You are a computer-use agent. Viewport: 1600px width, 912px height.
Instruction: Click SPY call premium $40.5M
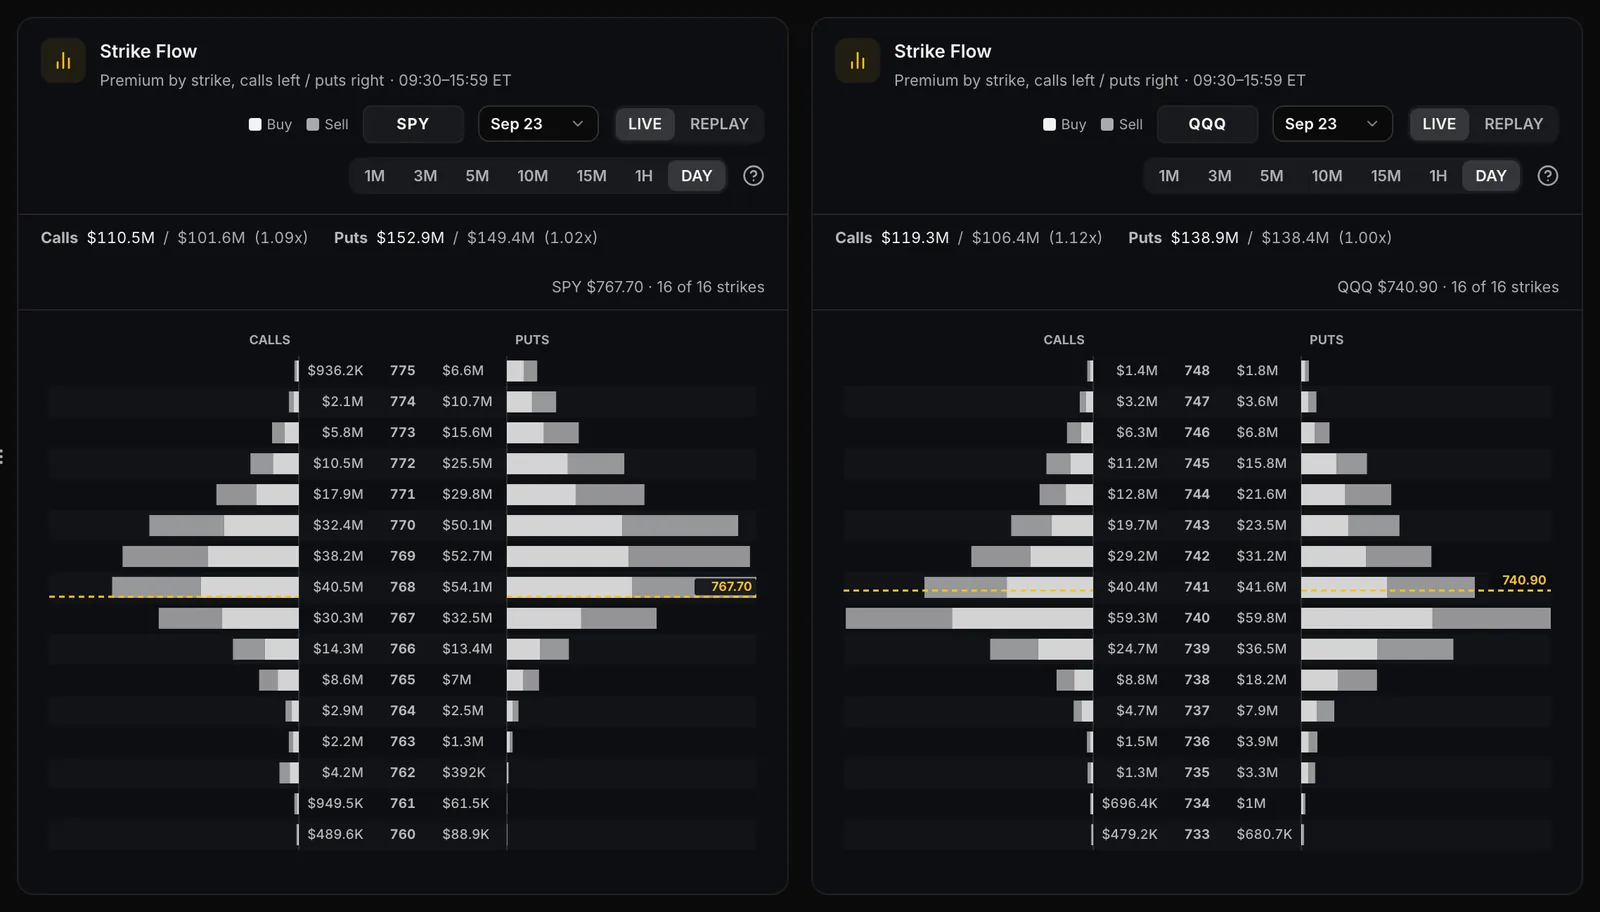(x=338, y=587)
